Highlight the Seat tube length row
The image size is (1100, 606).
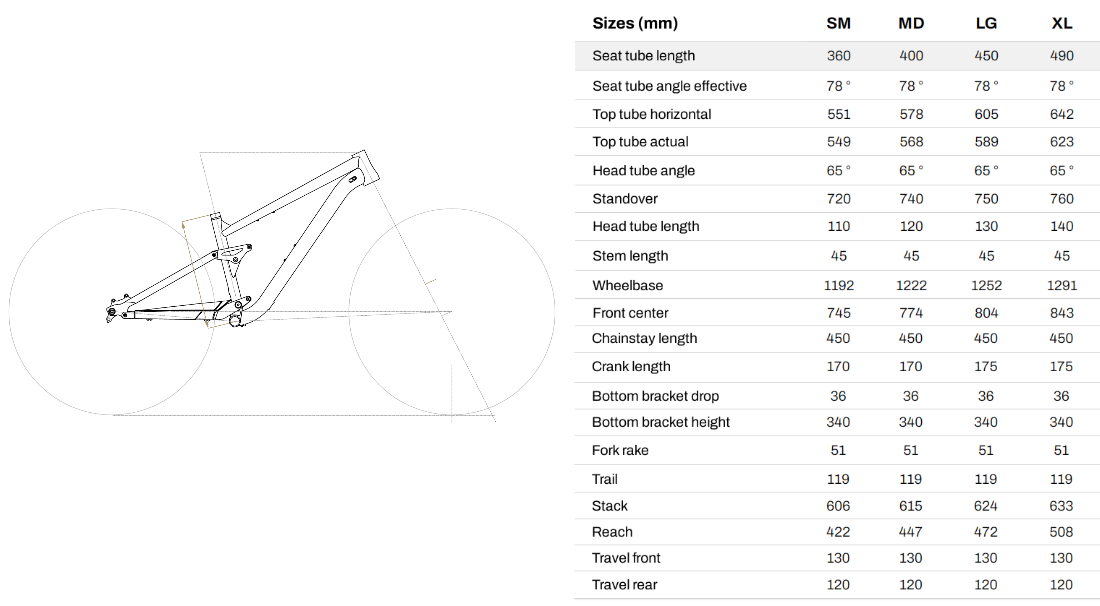coord(837,56)
